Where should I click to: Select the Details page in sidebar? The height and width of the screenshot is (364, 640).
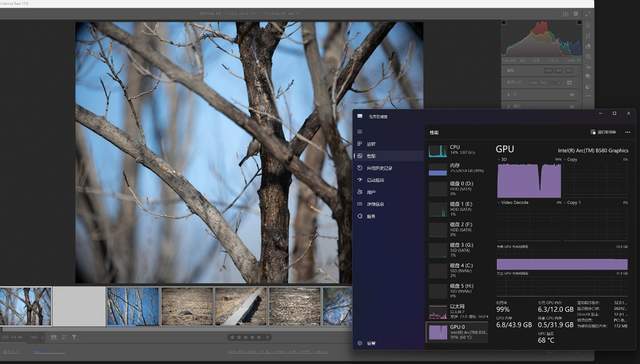tap(389, 204)
